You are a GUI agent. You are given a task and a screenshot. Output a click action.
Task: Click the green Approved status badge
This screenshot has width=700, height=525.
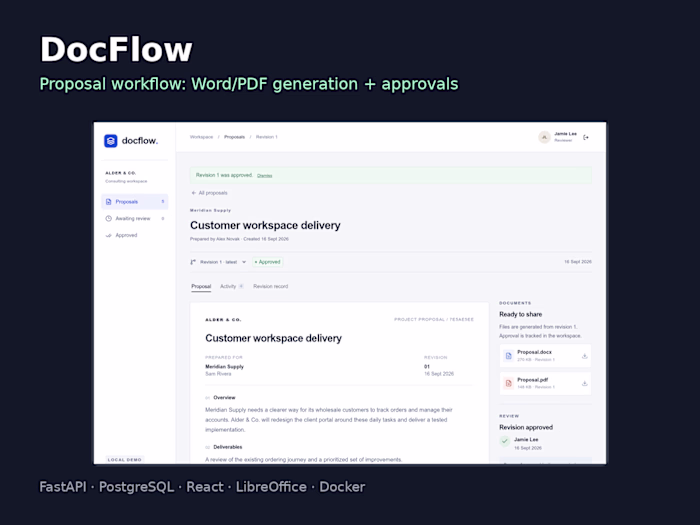click(267, 262)
